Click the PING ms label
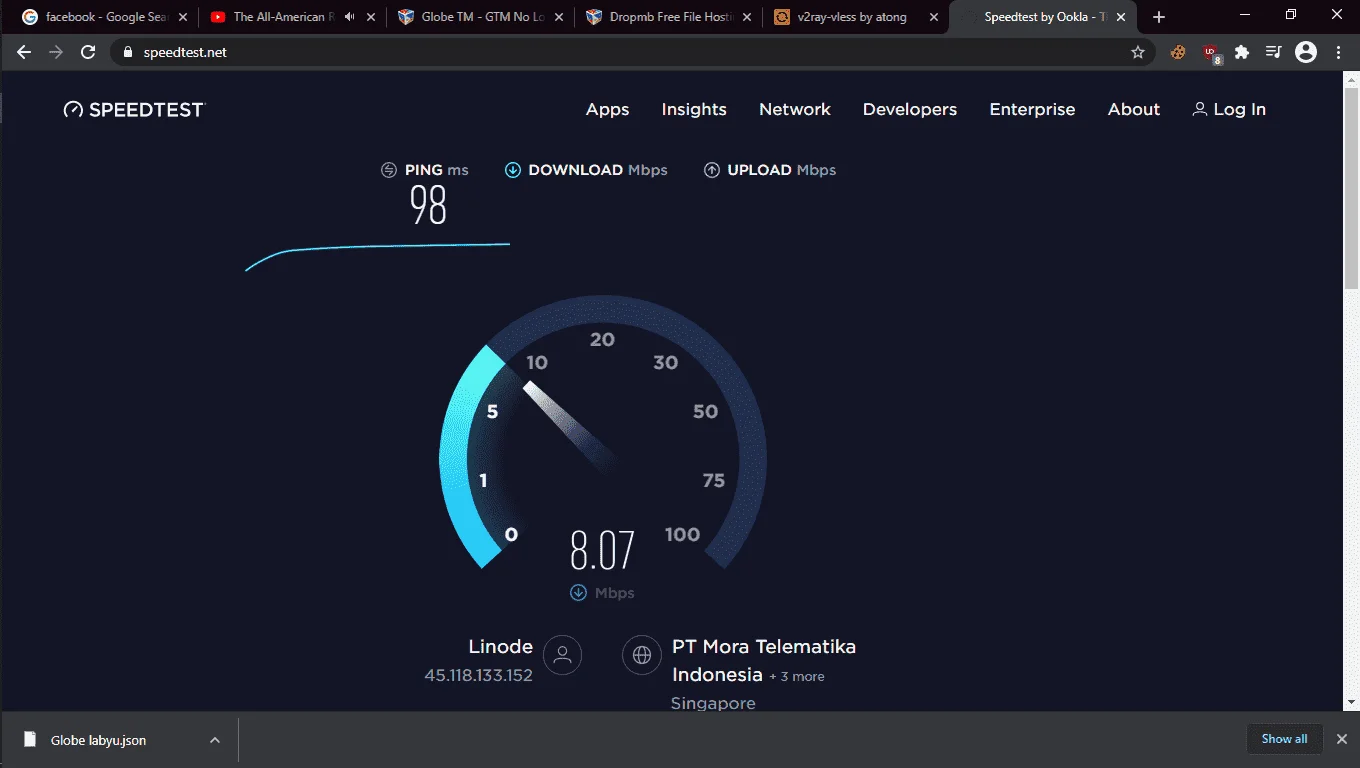The width and height of the screenshot is (1360, 768). pyautogui.click(x=437, y=170)
